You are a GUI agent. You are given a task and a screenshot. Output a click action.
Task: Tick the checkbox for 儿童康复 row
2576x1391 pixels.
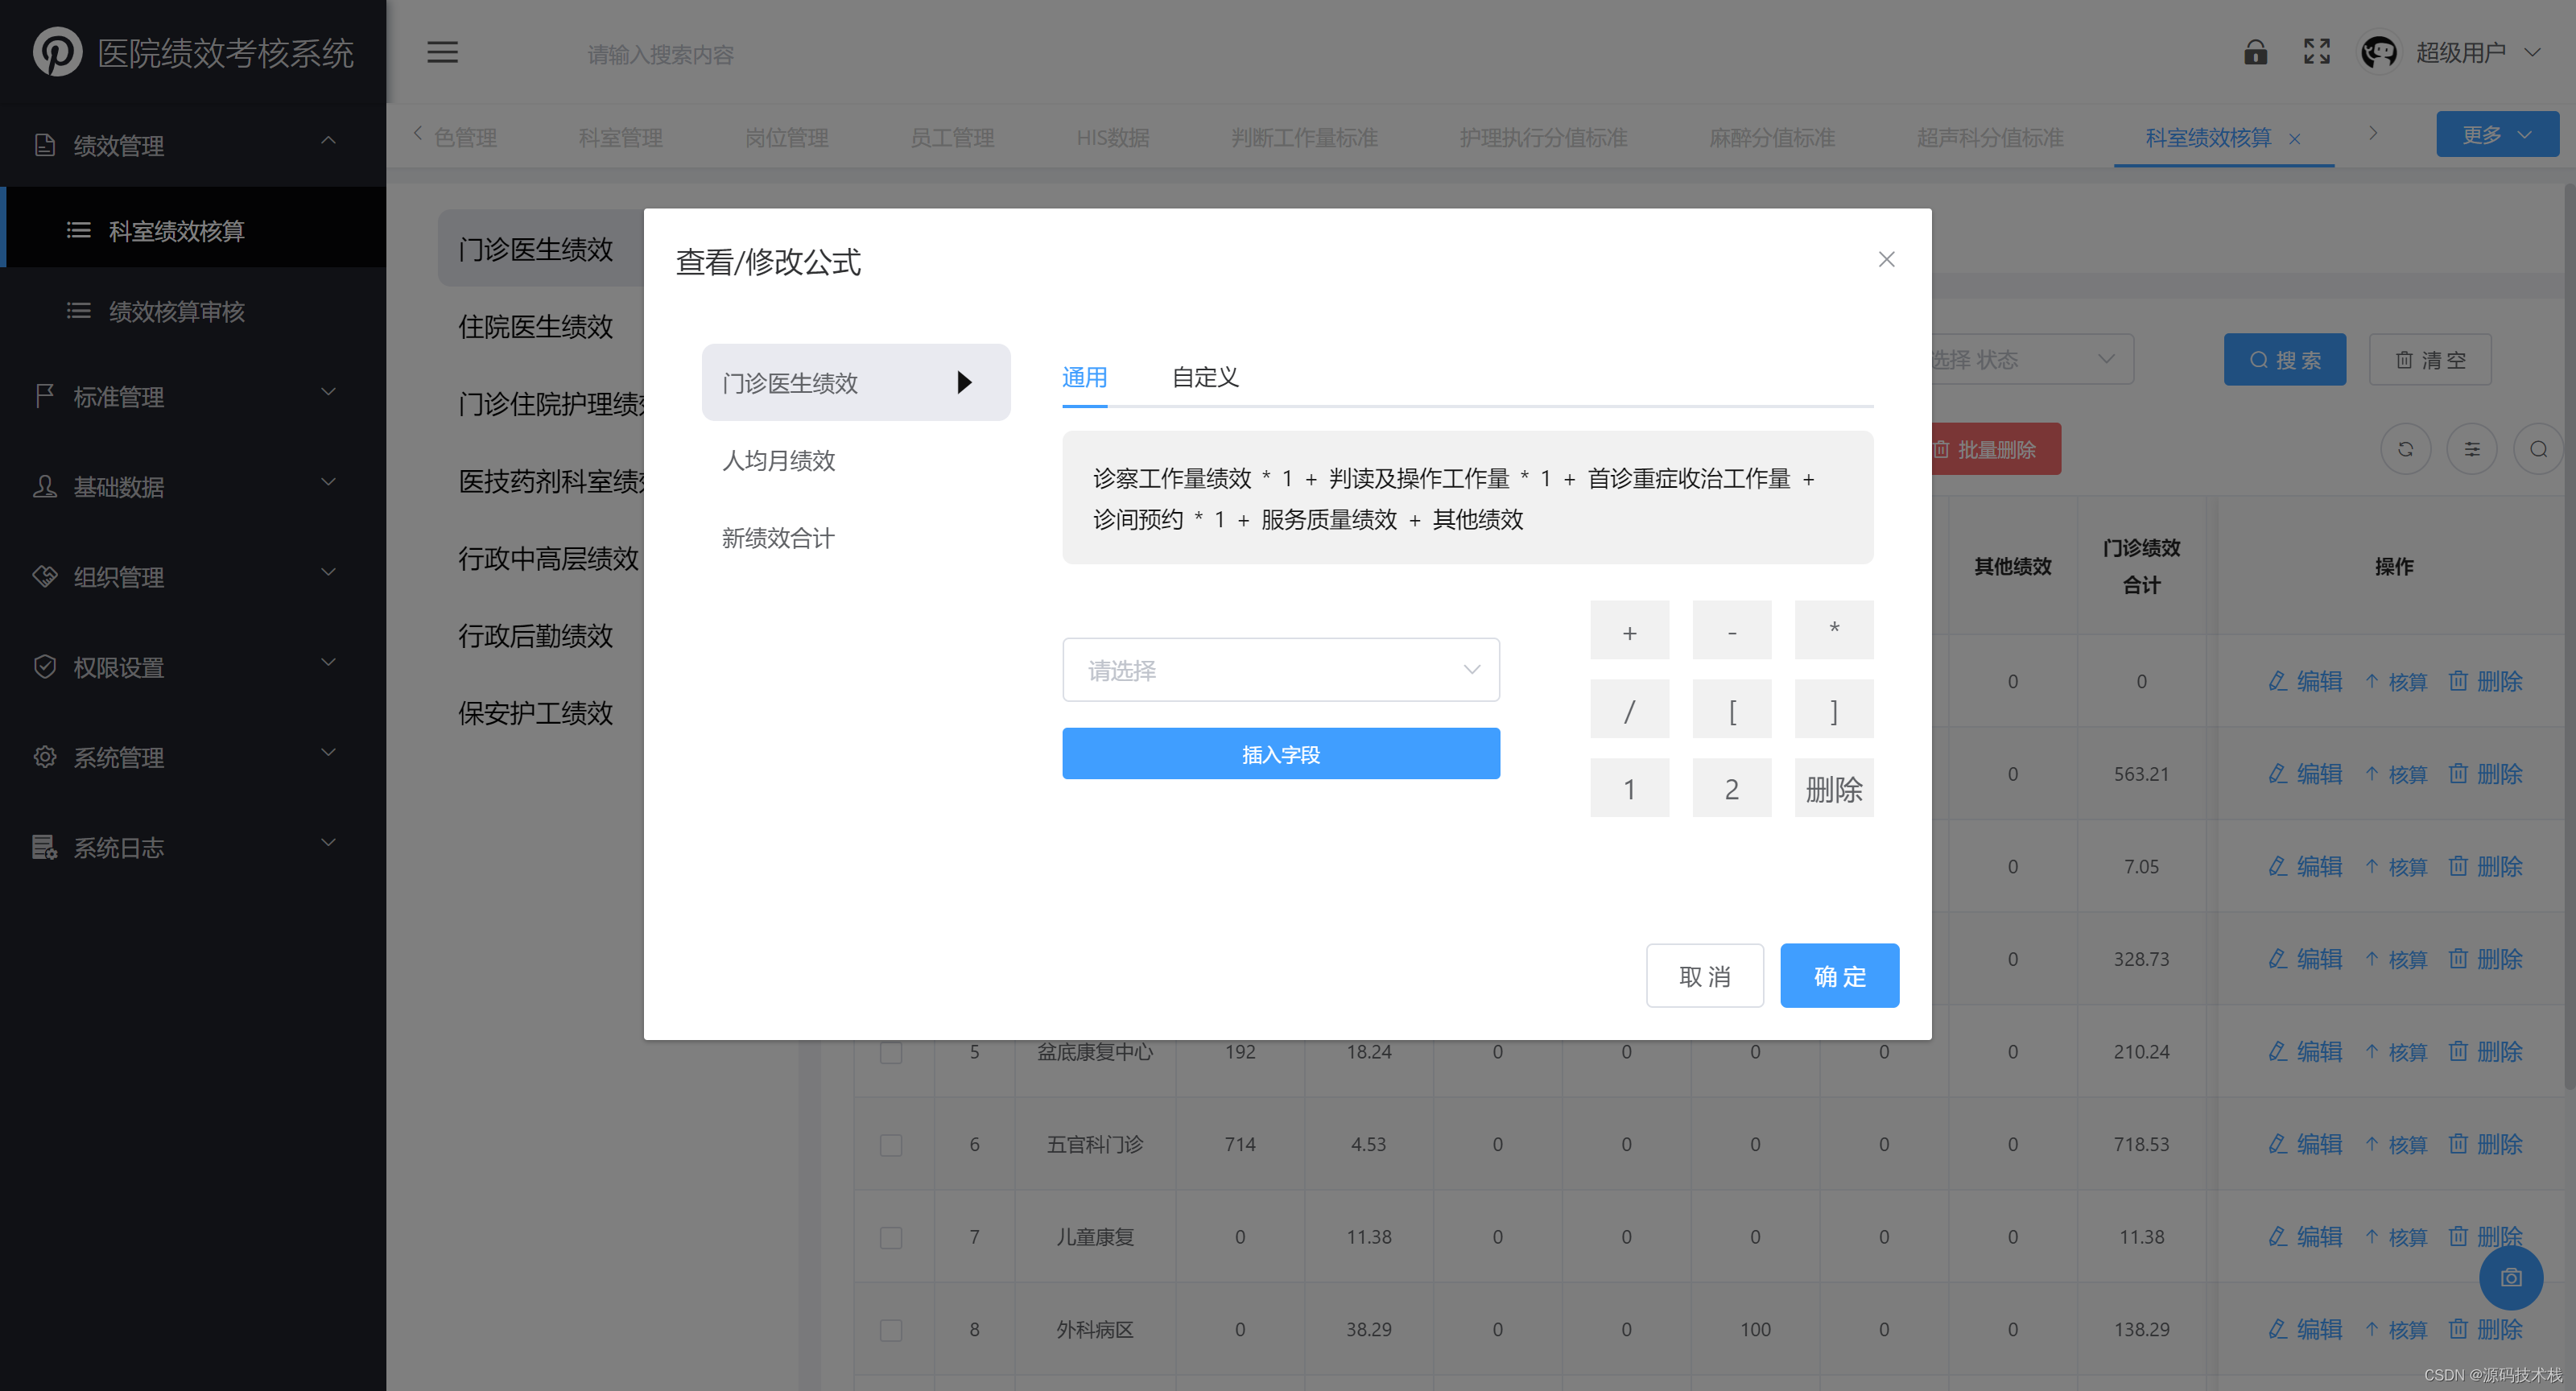890,1237
